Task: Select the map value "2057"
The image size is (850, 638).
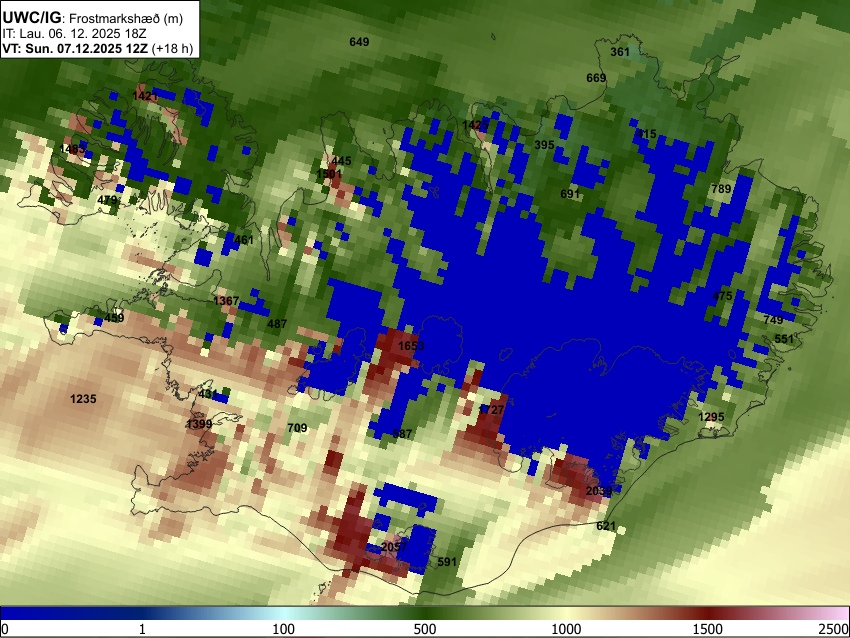Action: click(394, 546)
